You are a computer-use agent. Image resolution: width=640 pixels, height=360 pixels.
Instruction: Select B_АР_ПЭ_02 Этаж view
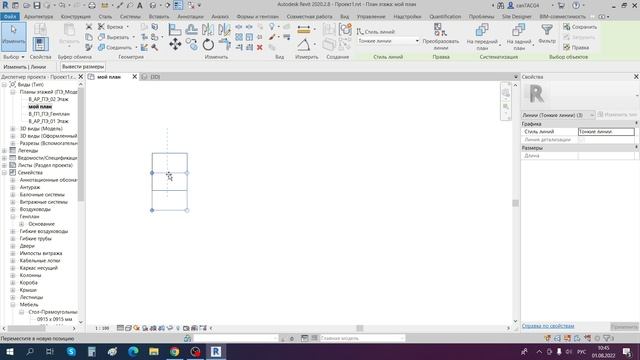pyautogui.click(x=49, y=99)
